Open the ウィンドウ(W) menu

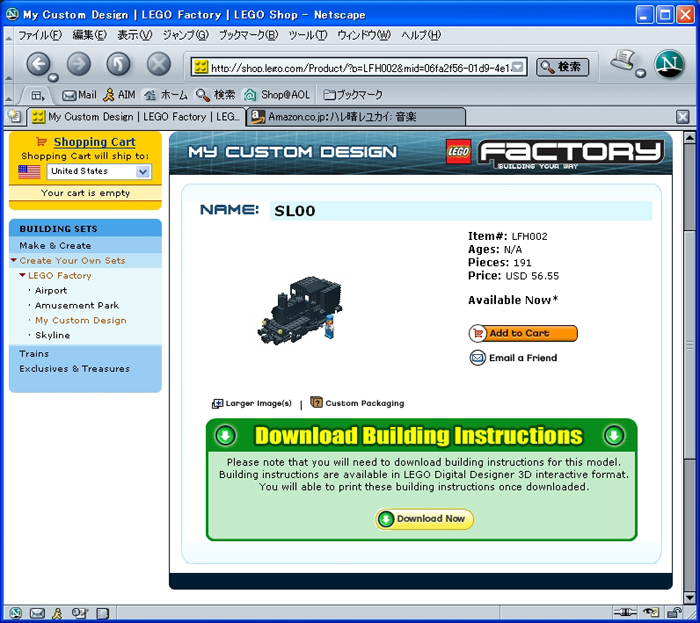(x=364, y=35)
